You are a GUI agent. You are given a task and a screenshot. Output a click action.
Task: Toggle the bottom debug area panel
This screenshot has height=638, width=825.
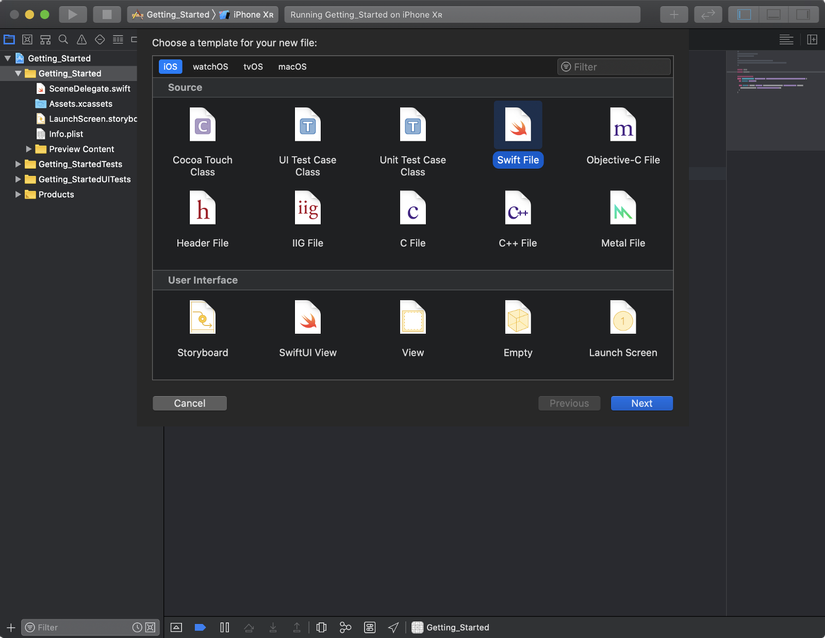tap(772, 14)
